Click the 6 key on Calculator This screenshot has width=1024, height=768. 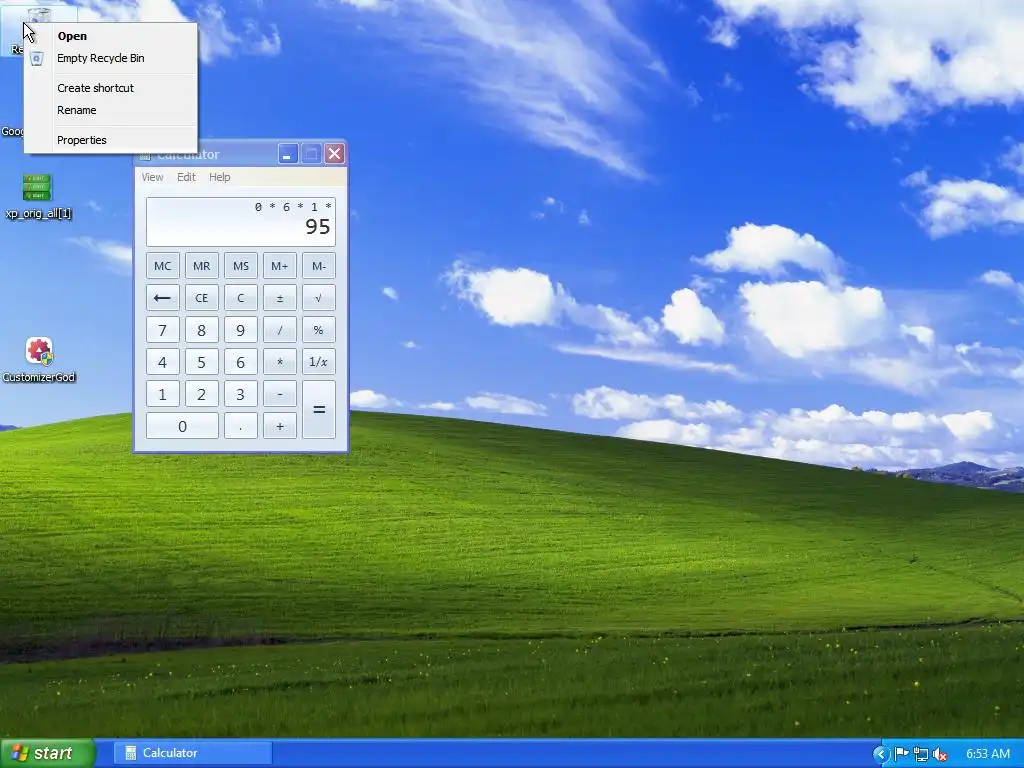(x=241, y=362)
